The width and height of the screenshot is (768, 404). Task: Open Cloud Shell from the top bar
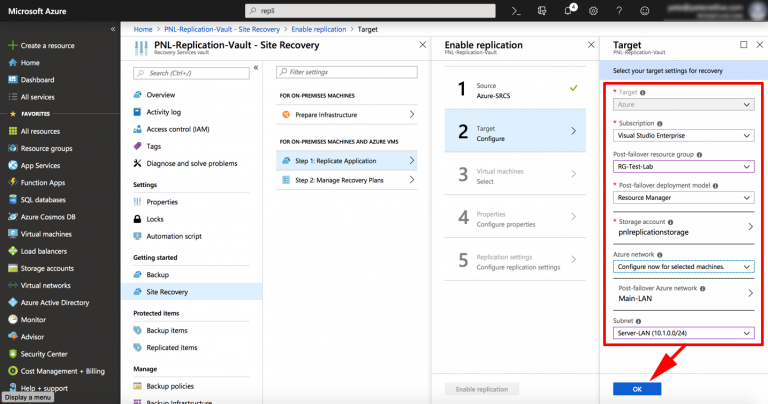click(516, 11)
